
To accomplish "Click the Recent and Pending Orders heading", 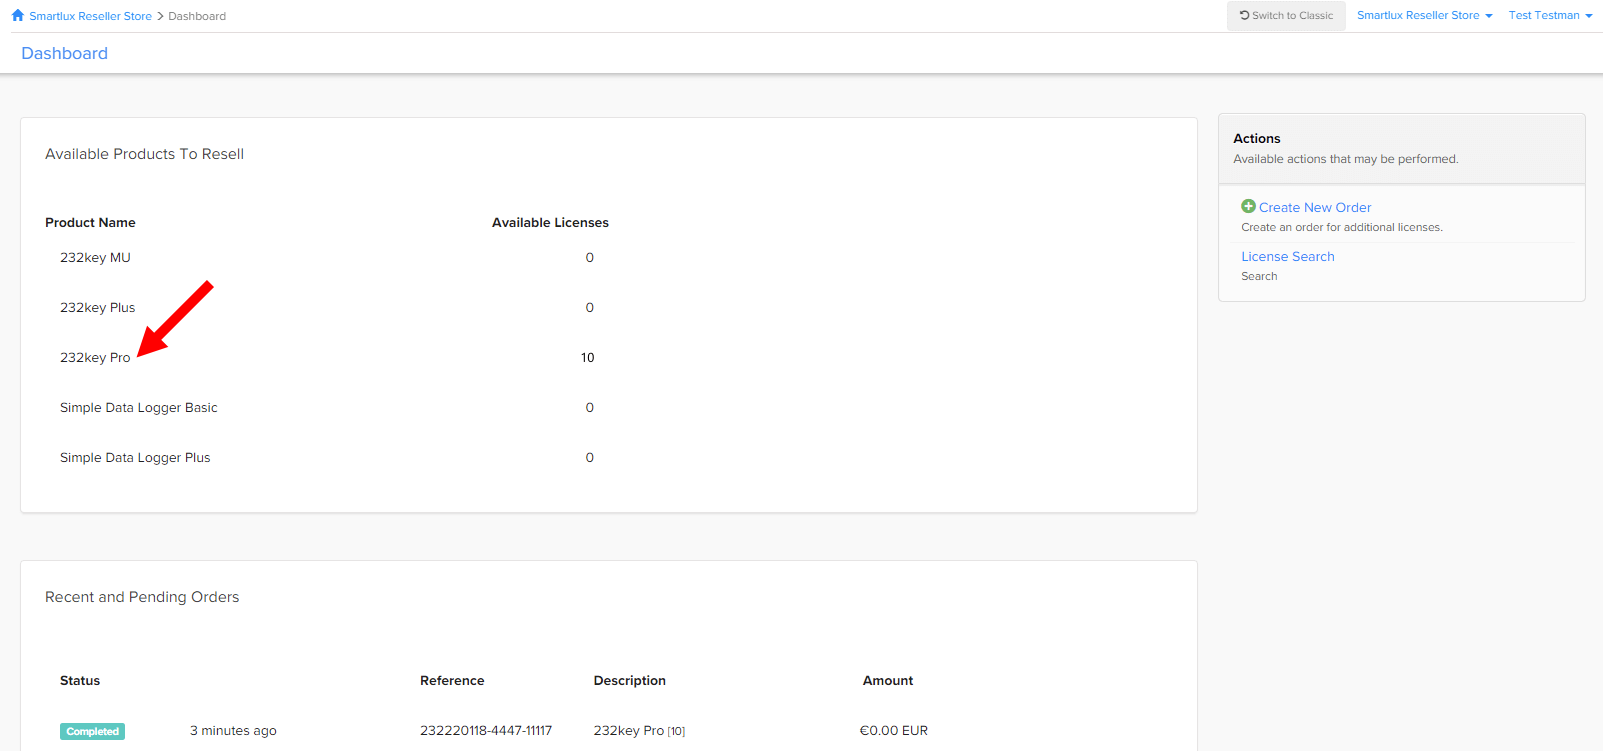I will 142,597.
